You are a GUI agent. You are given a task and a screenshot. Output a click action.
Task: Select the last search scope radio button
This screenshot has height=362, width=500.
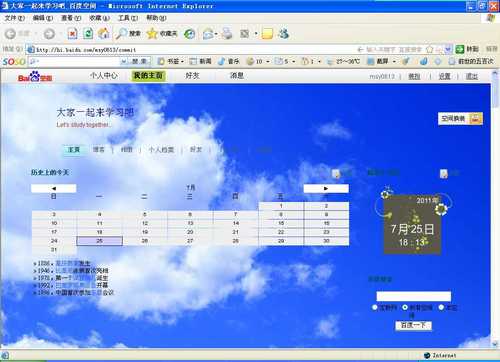pyautogui.click(x=441, y=307)
